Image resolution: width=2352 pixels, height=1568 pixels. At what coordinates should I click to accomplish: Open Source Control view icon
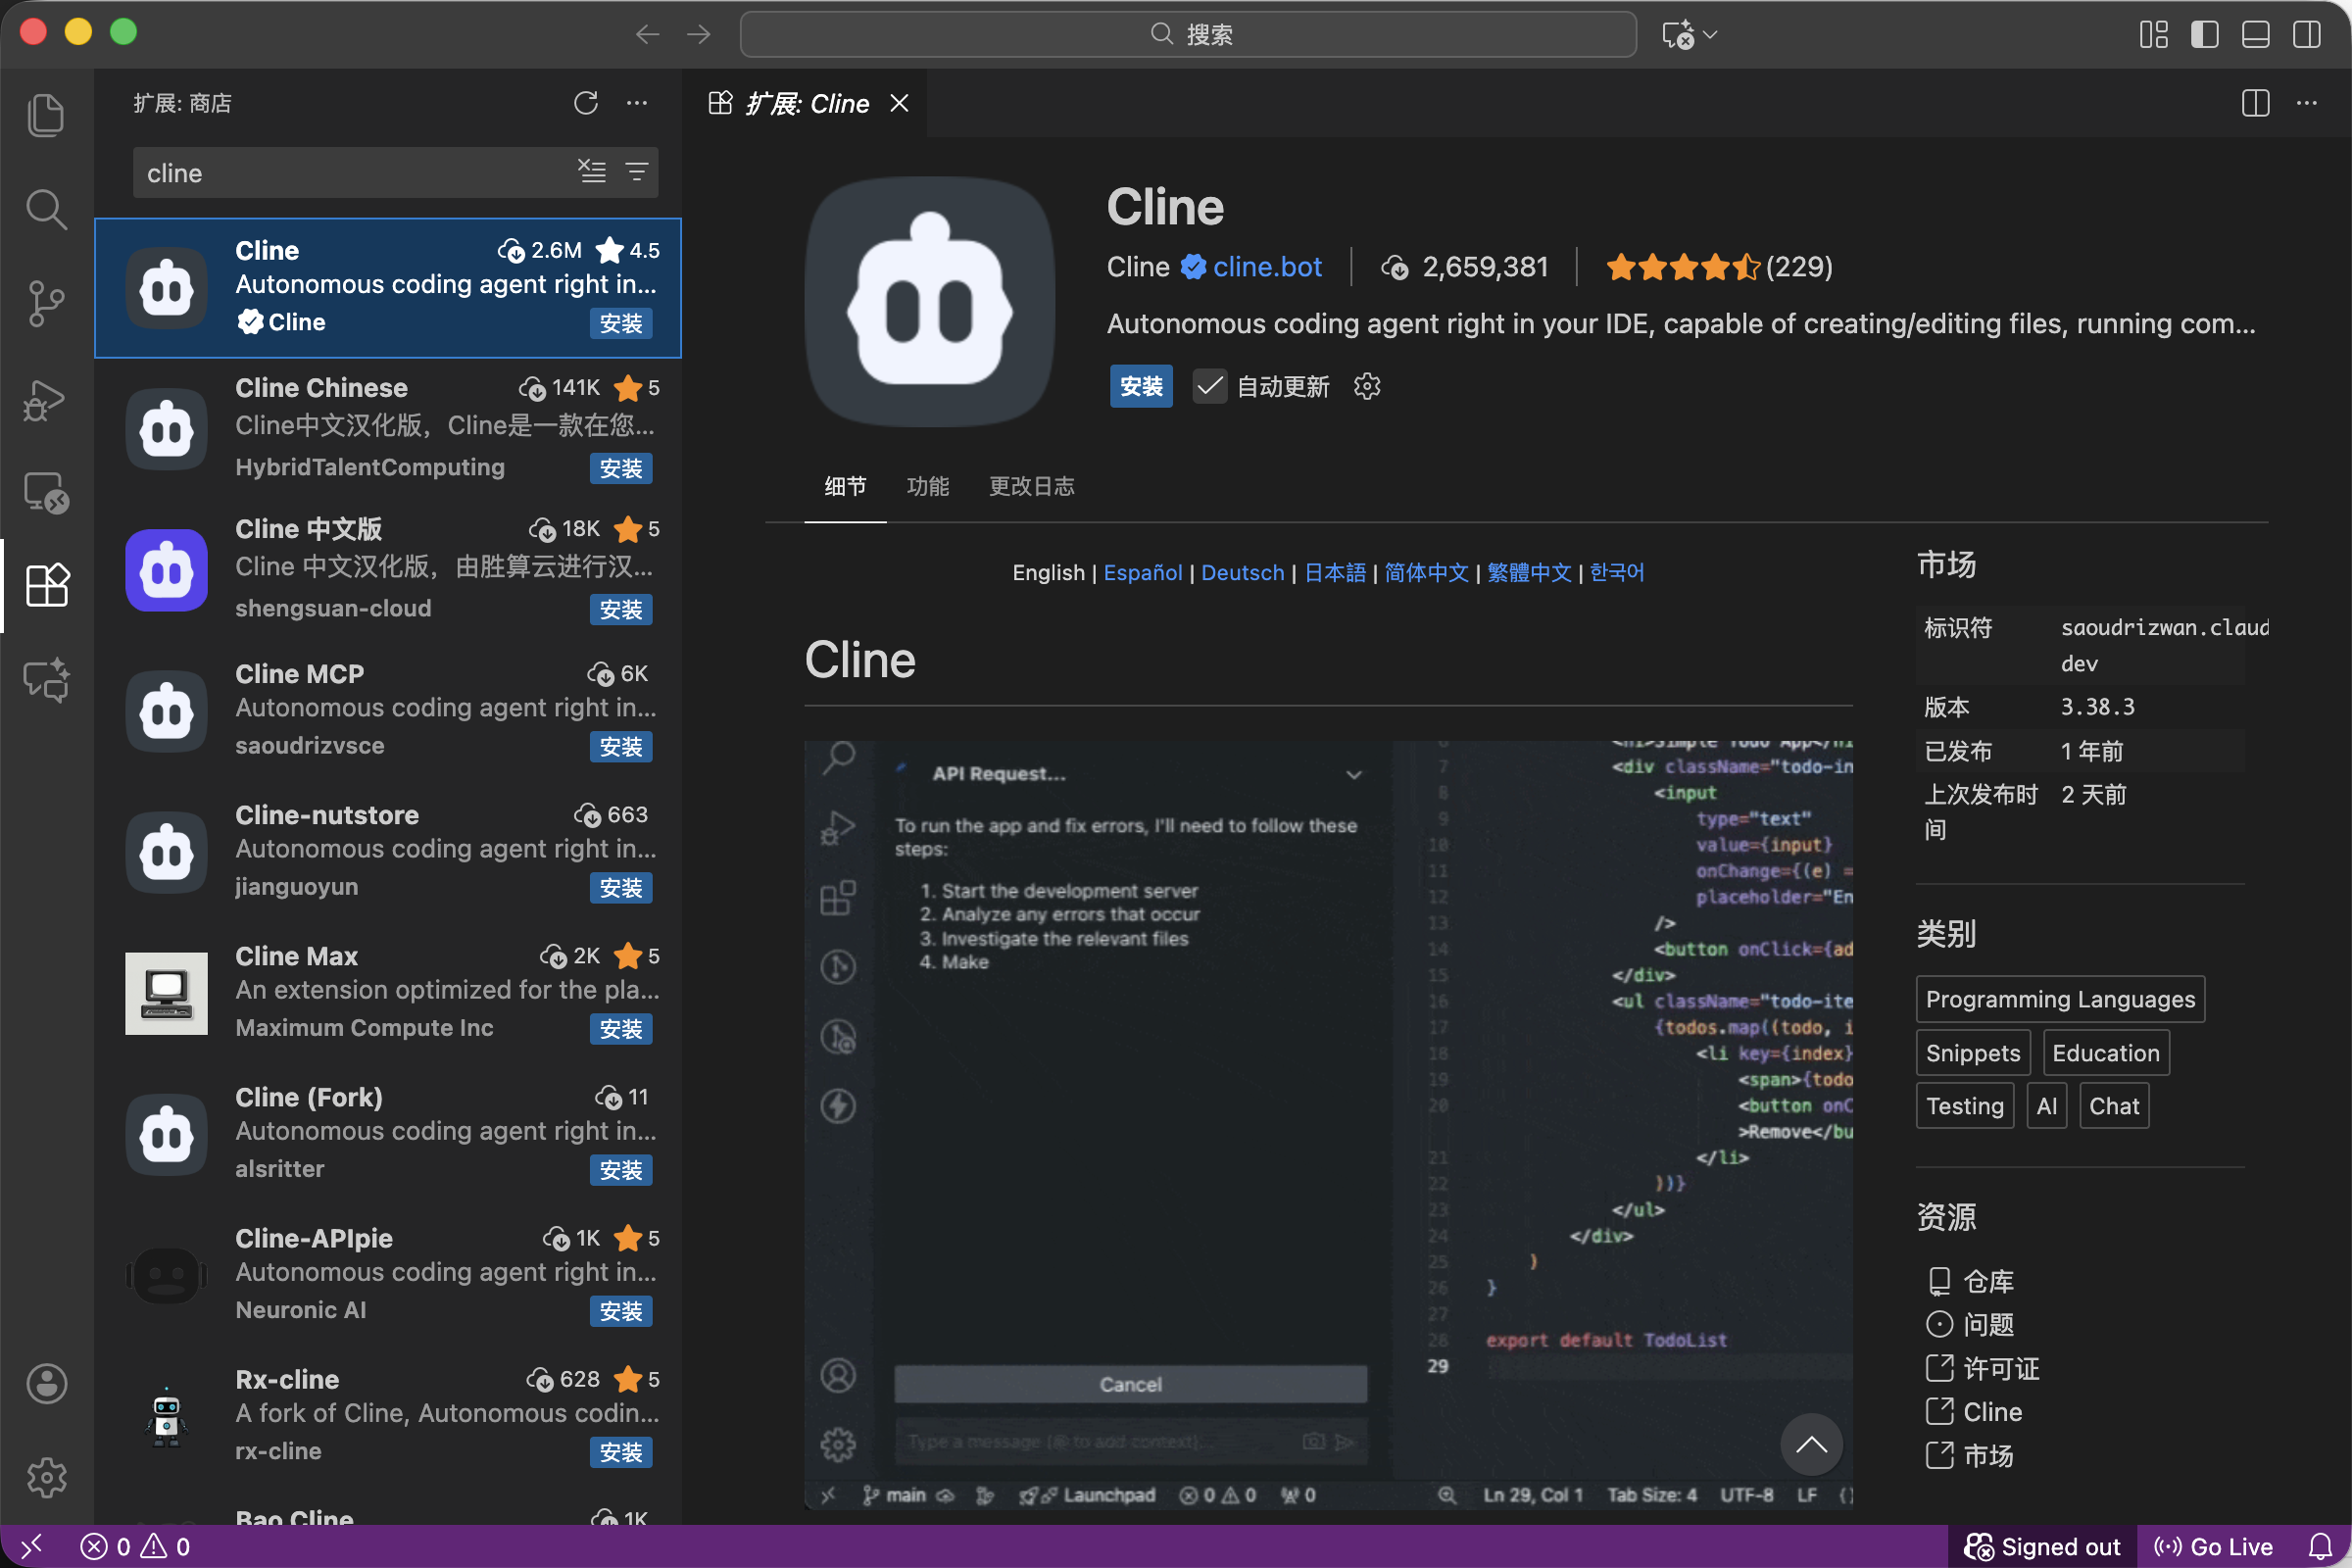[46, 303]
